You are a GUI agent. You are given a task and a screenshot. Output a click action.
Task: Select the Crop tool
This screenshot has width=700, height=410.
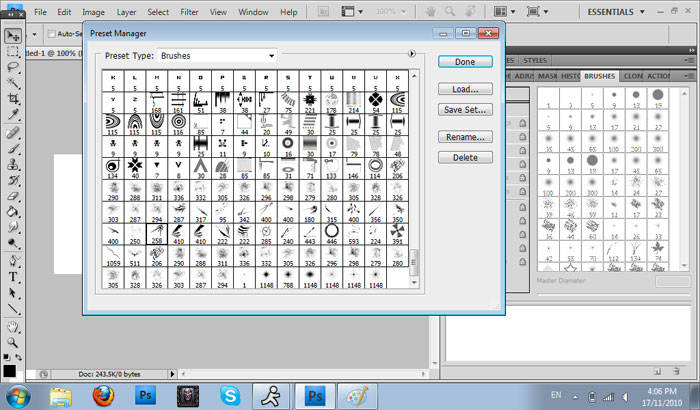click(13, 99)
